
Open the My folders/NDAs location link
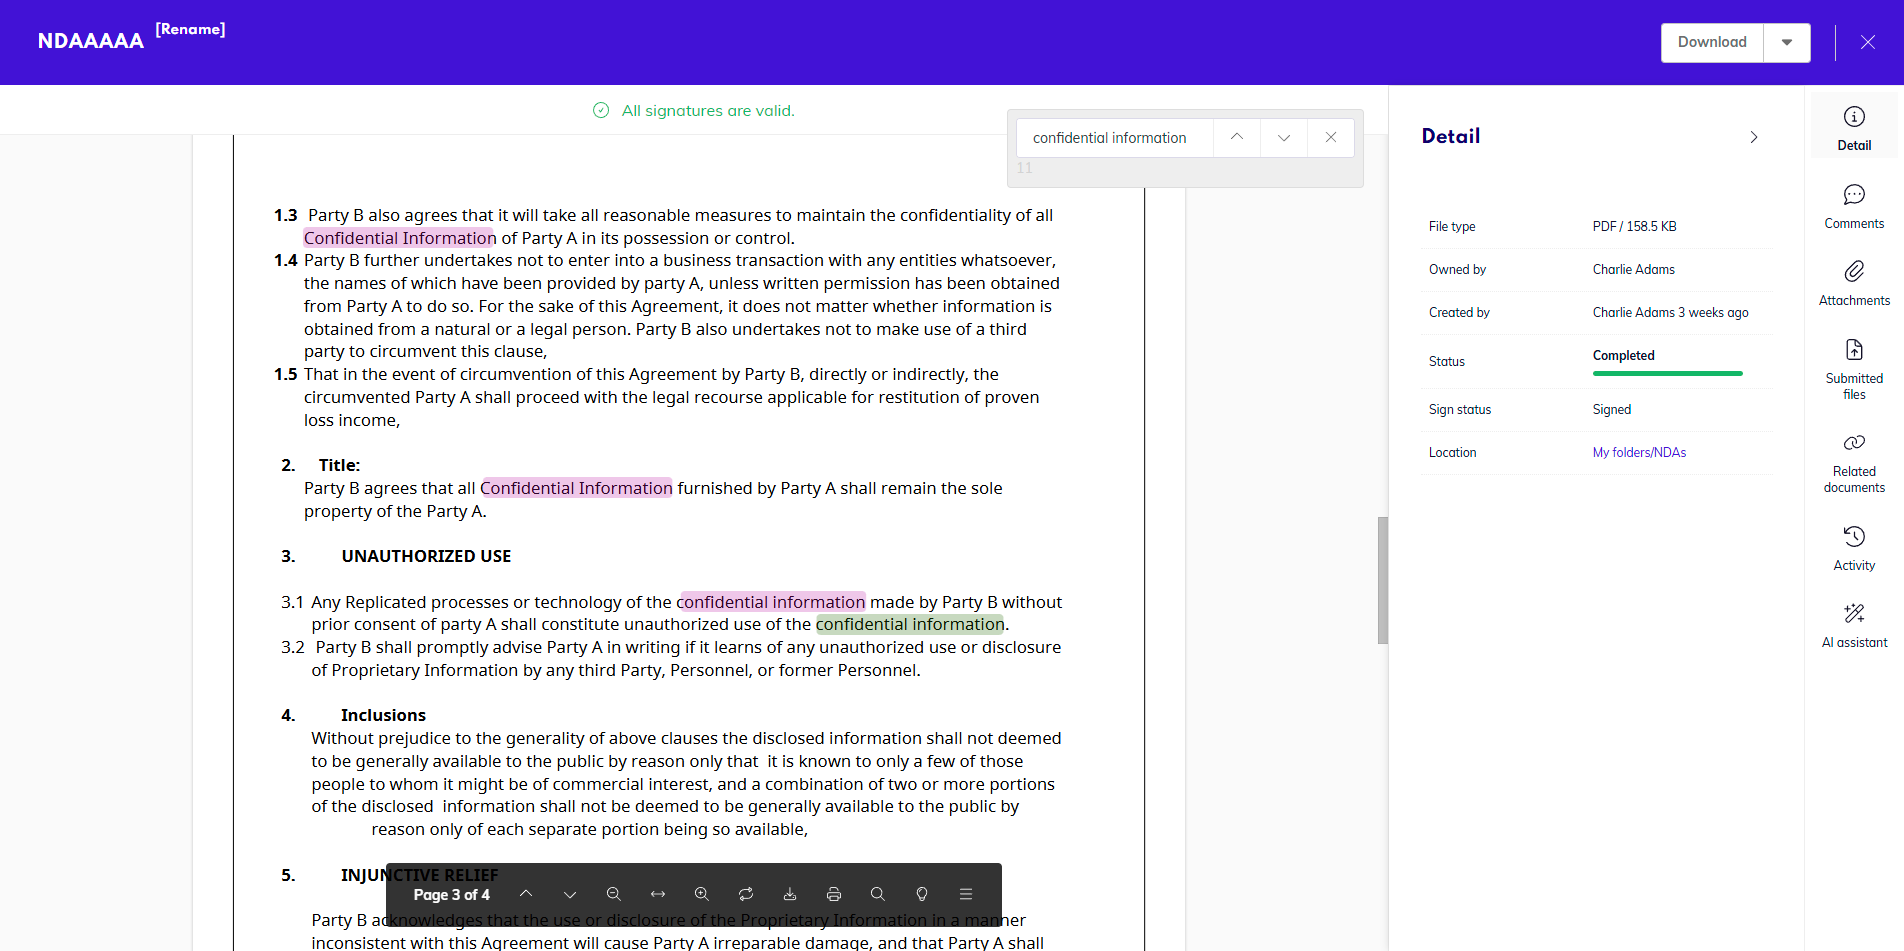point(1639,453)
